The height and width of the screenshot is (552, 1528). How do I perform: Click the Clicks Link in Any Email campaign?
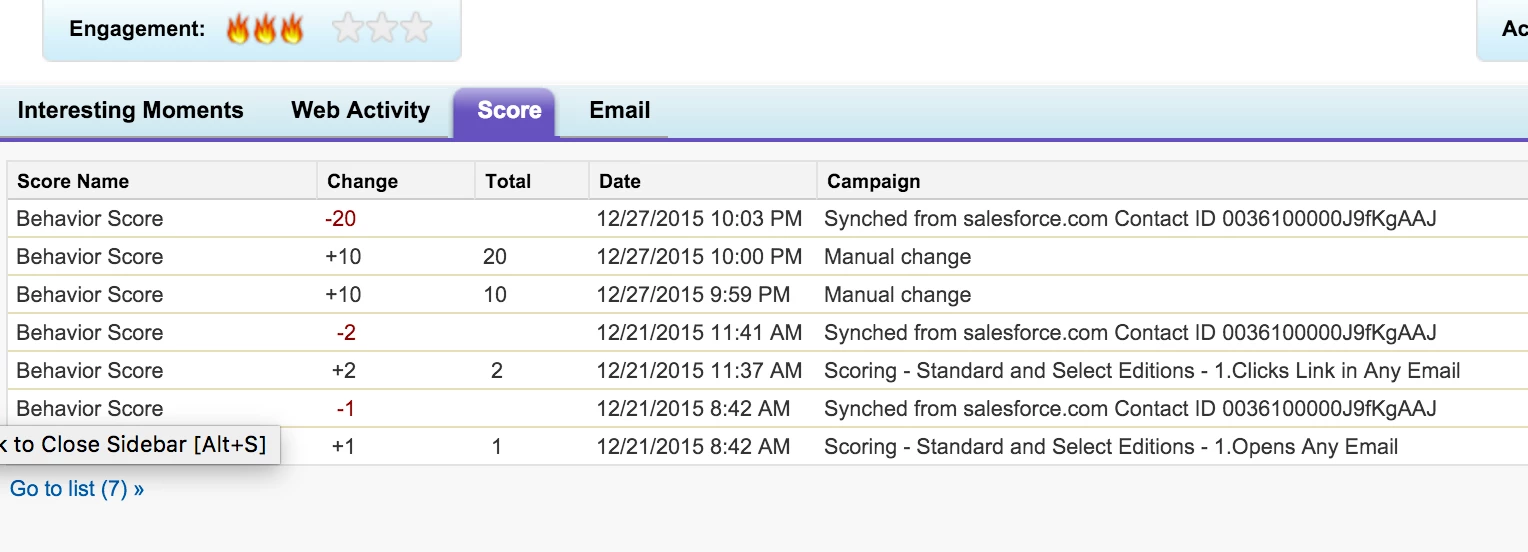[x=1142, y=371]
